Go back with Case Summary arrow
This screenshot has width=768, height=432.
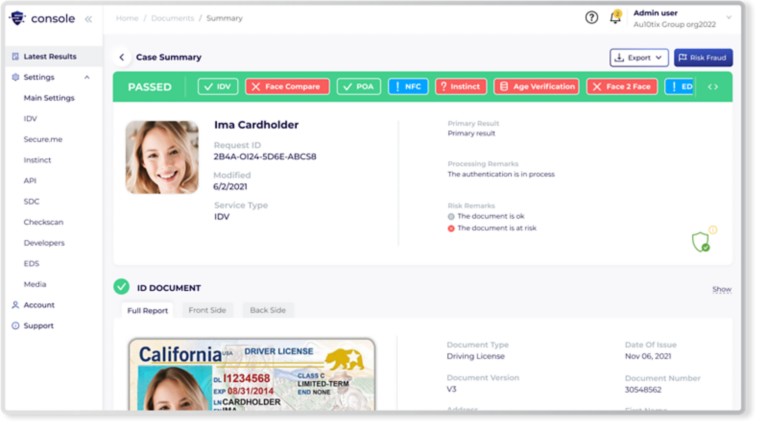click(121, 57)
